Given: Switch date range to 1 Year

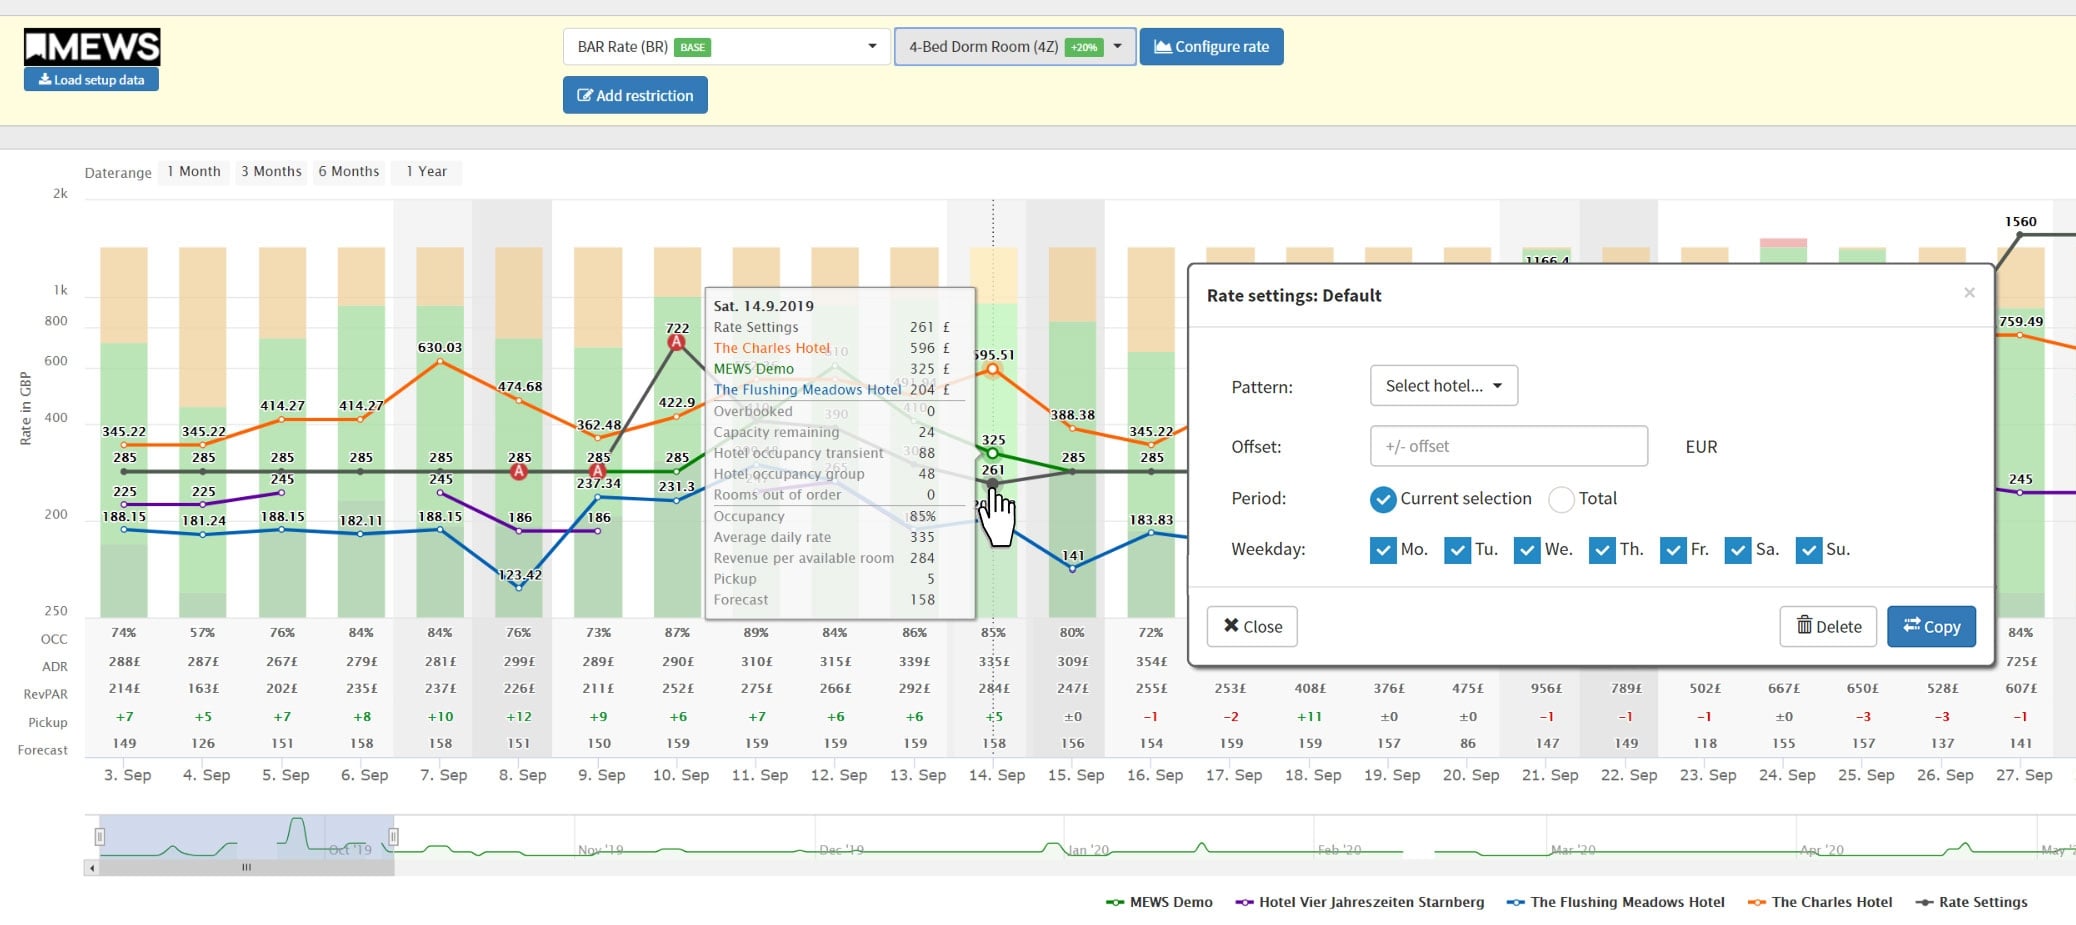Looking at the screenshot, I should coord(426,172).
